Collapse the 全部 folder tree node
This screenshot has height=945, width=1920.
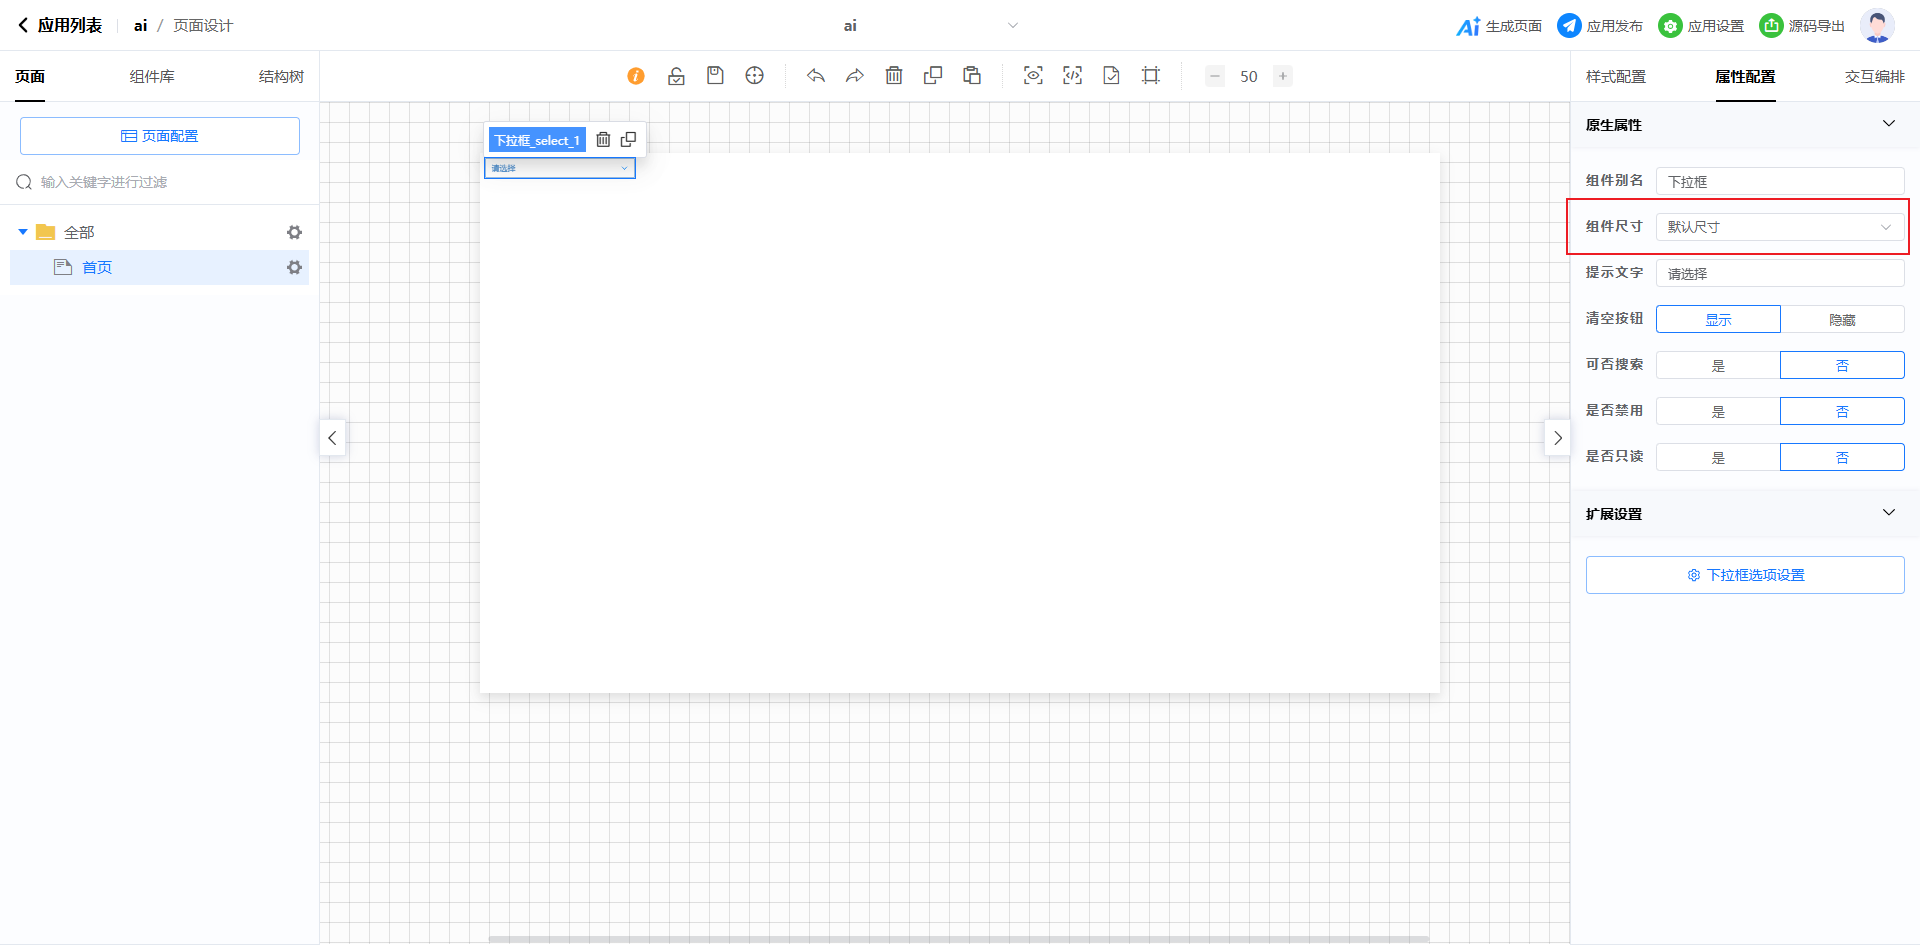pyautogui.click(x=23, y=232)
